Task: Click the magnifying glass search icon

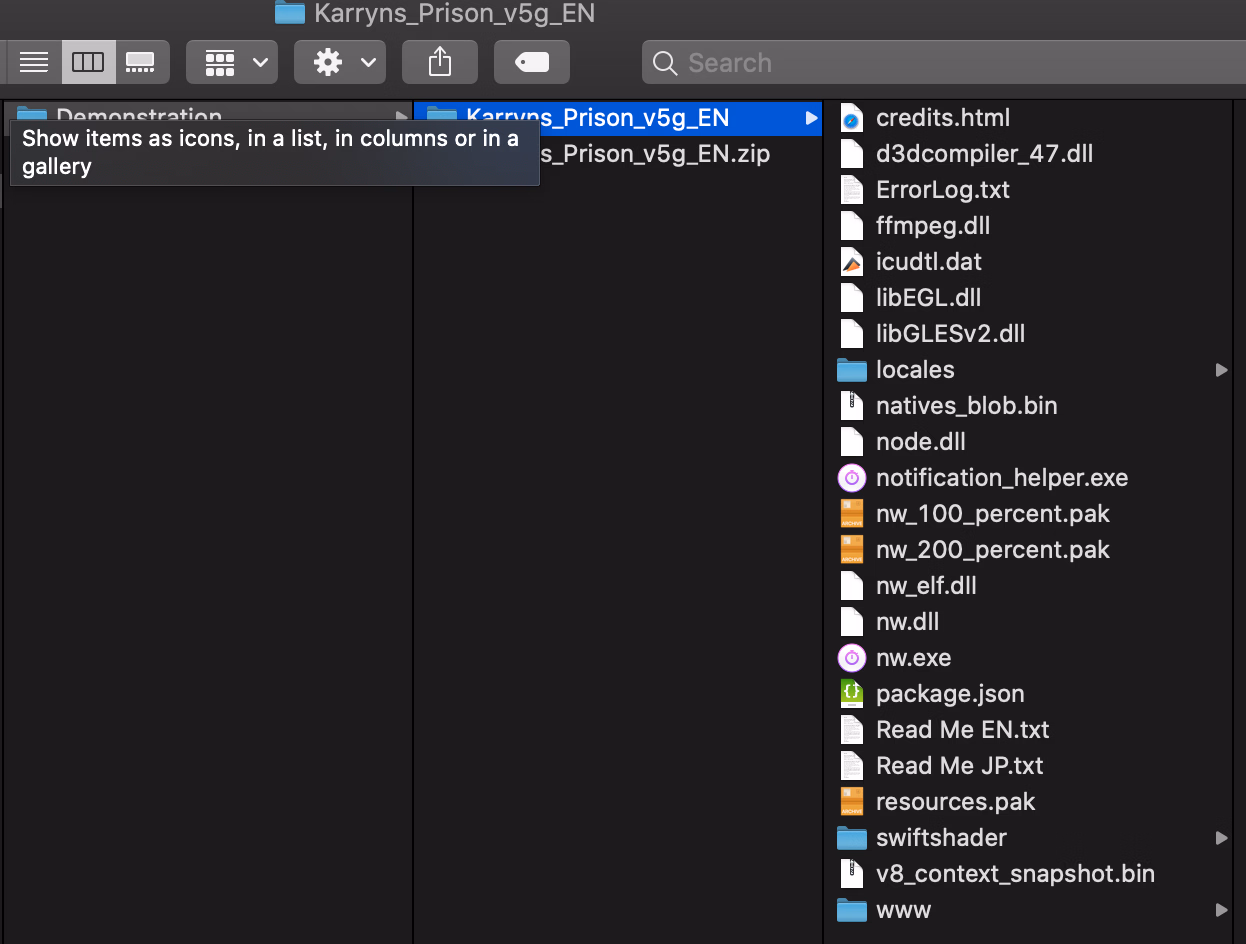Action: [665, 63]
